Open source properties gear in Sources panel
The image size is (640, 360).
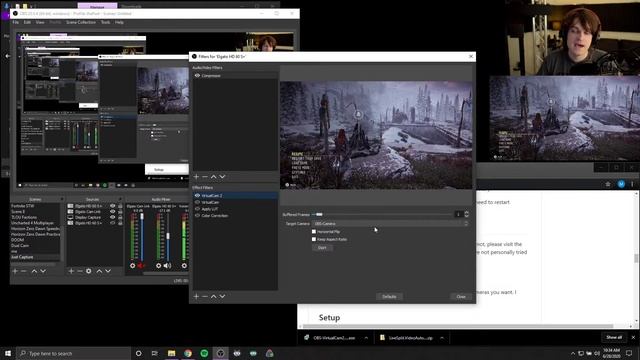pyautogui.click(x=89, y=271)
